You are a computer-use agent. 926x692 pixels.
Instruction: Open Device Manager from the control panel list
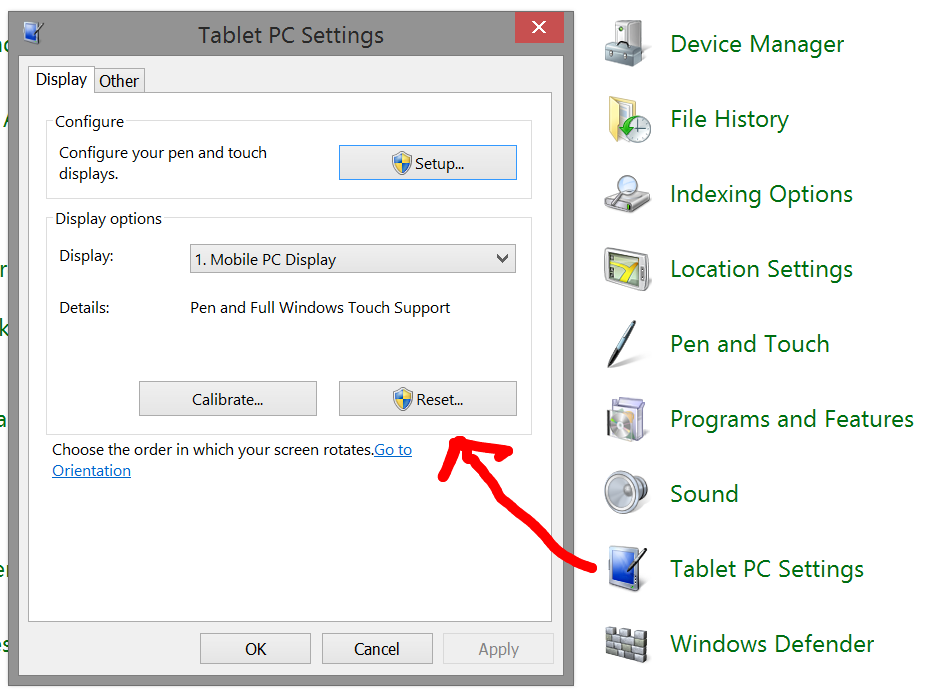(757, 44)
